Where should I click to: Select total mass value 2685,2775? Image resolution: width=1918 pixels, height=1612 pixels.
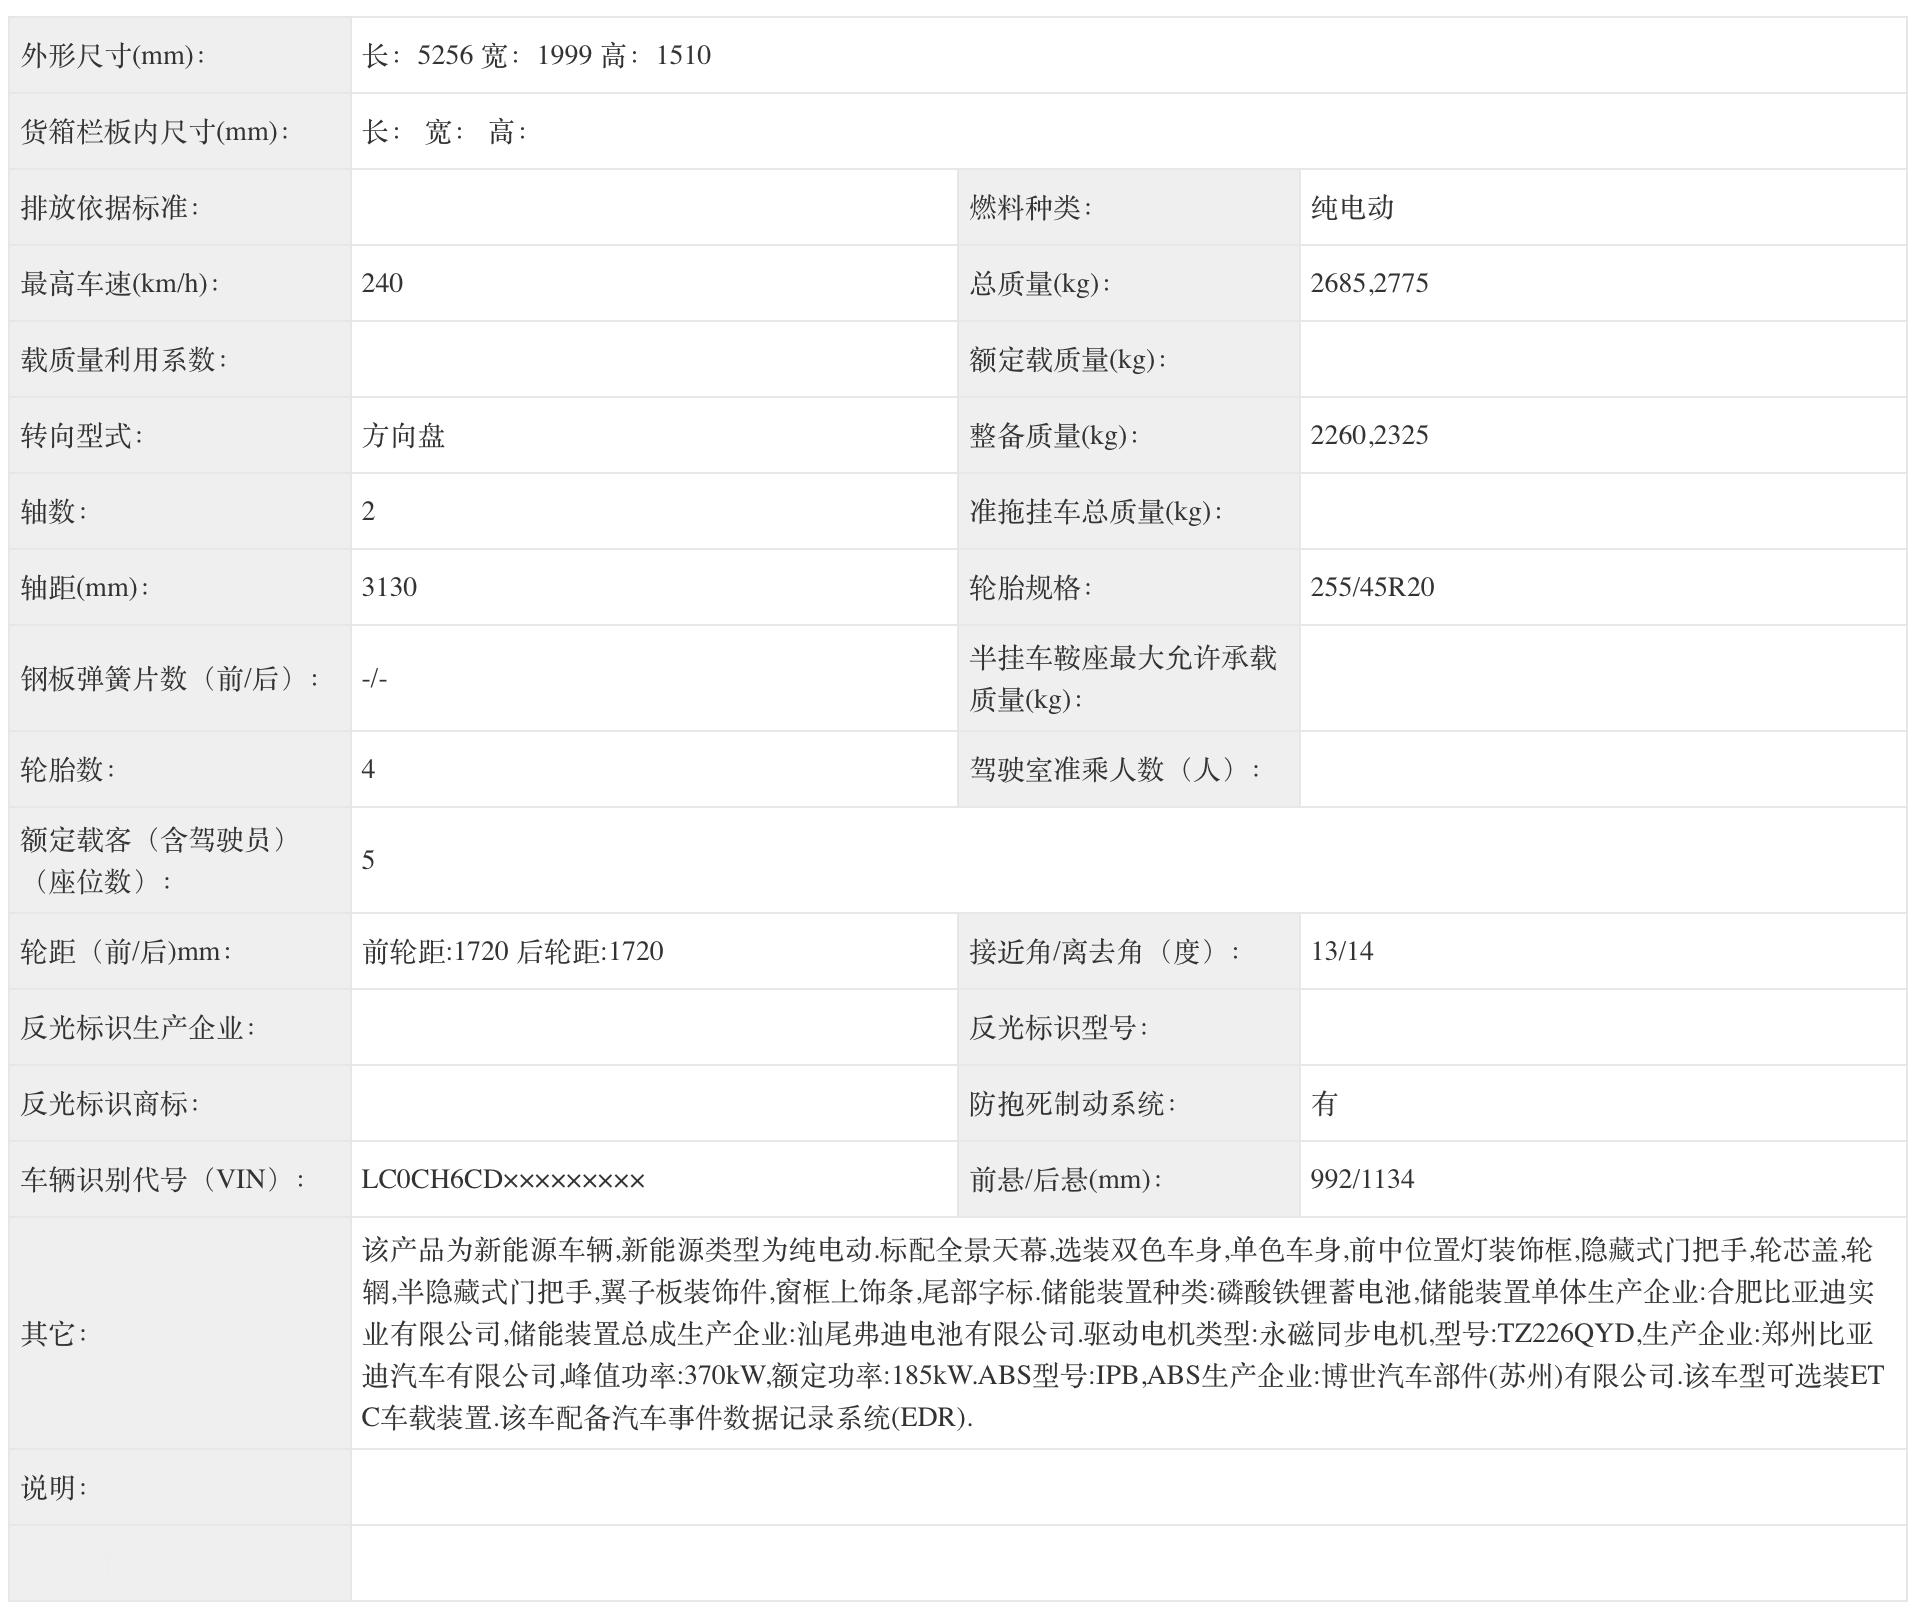1369,283
